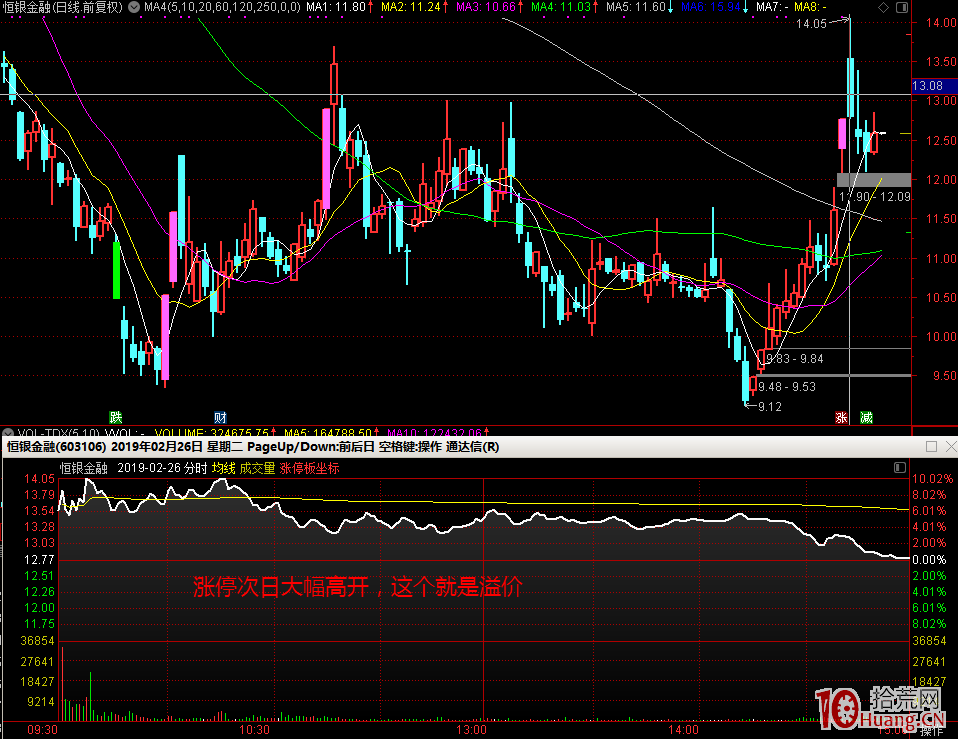Close the 恒银金融 intraday popup window
Screen dimensions: 958x739
pyautogui.click(x=951, y=446)
